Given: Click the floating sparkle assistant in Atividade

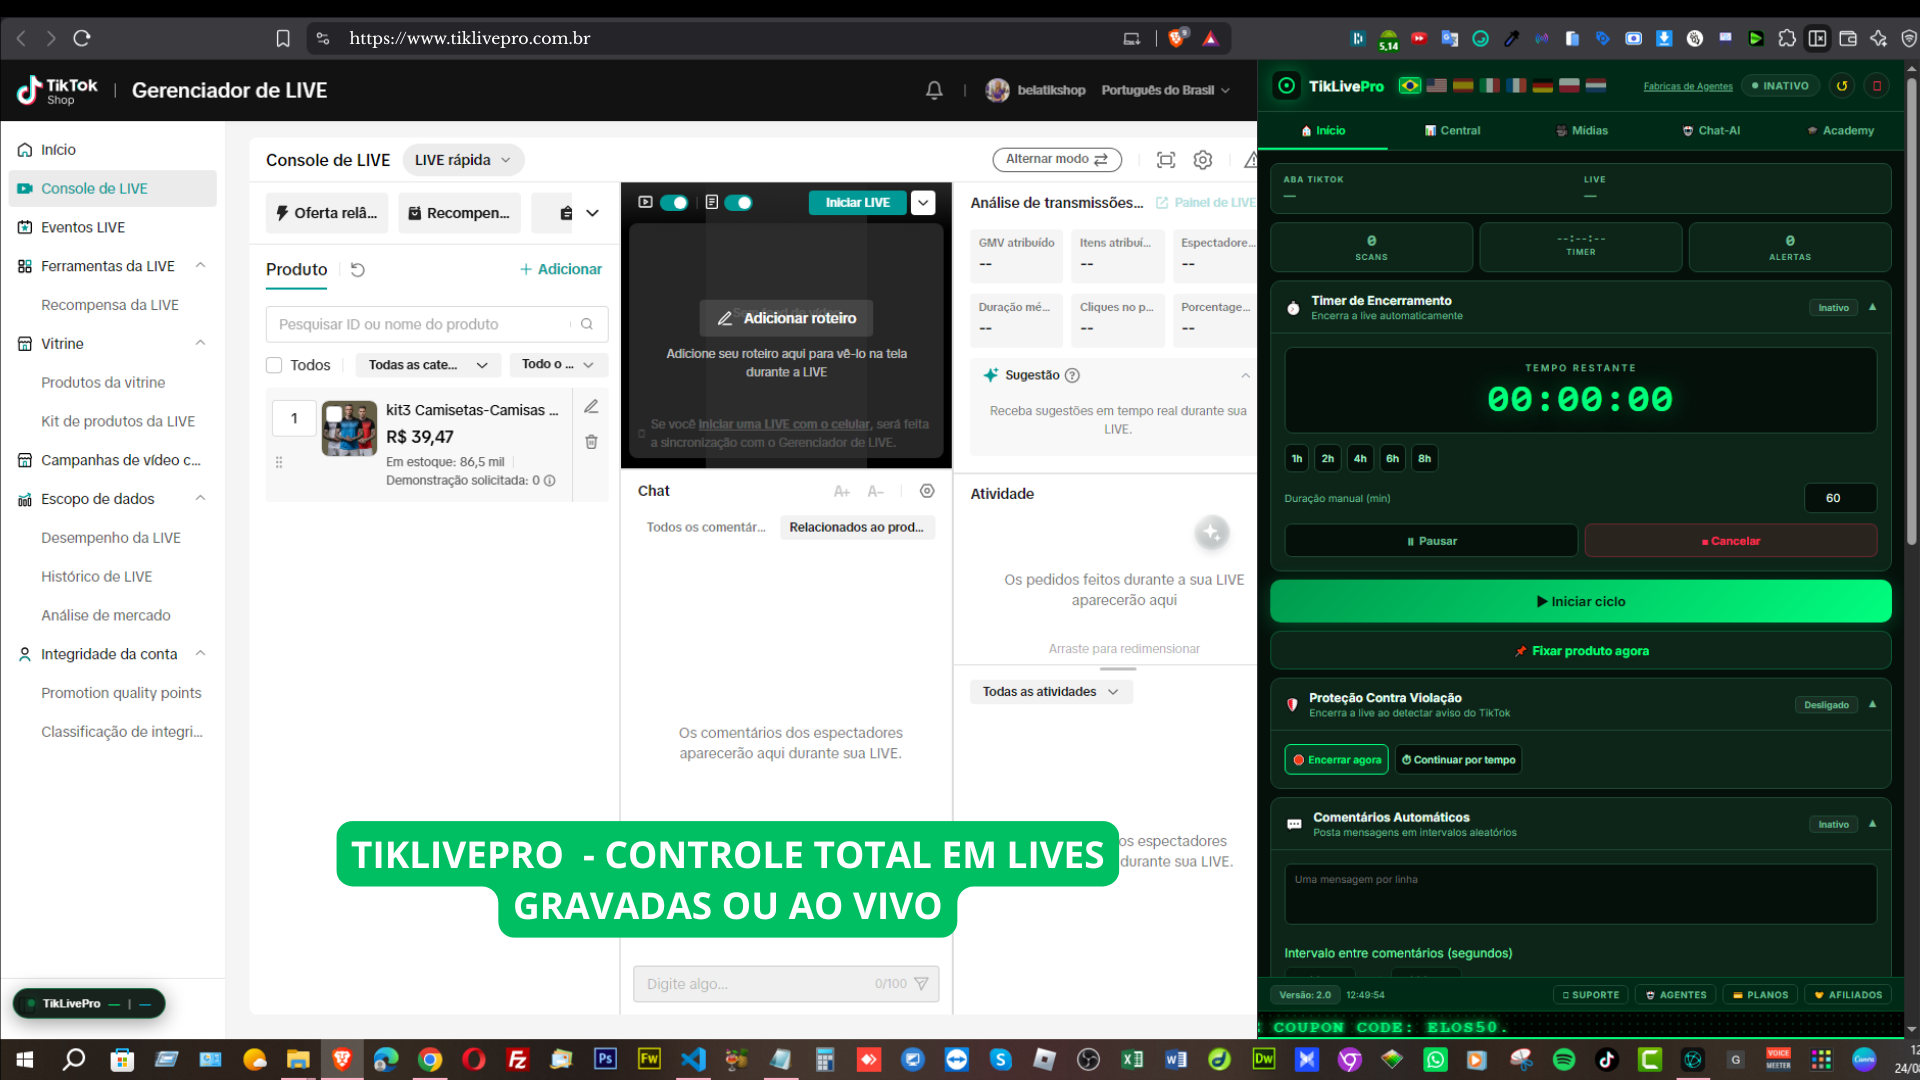Looking at the screenshot, I should point(1211,533).
